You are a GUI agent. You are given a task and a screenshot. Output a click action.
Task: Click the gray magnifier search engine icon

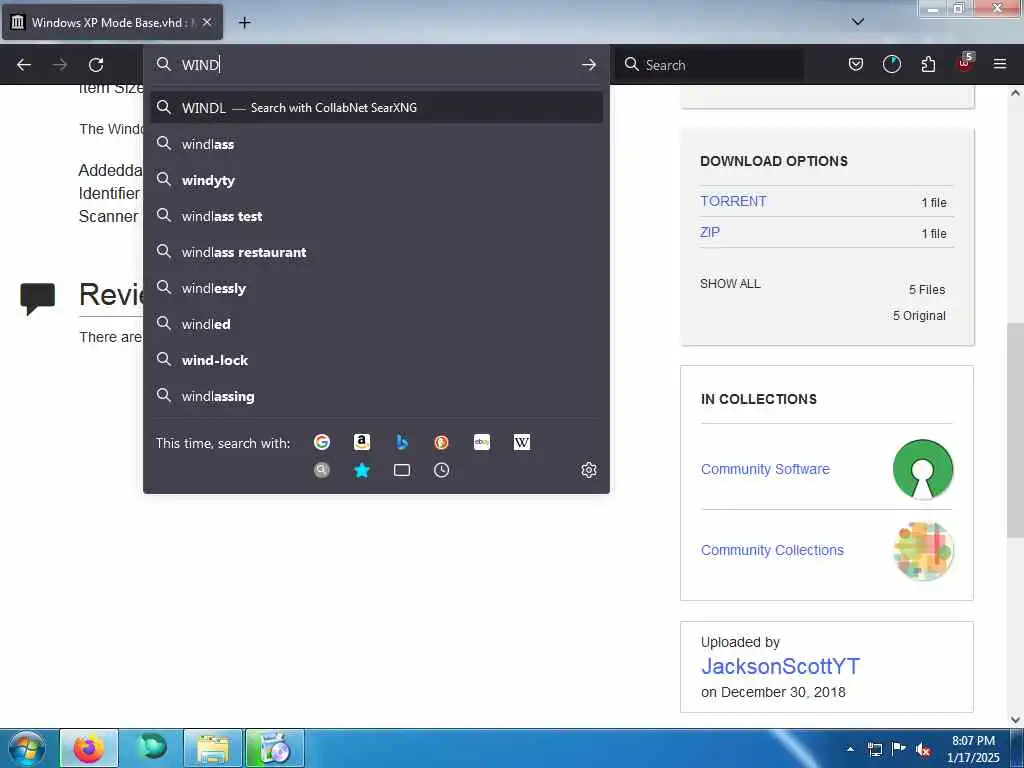click(x=322, y=470)
